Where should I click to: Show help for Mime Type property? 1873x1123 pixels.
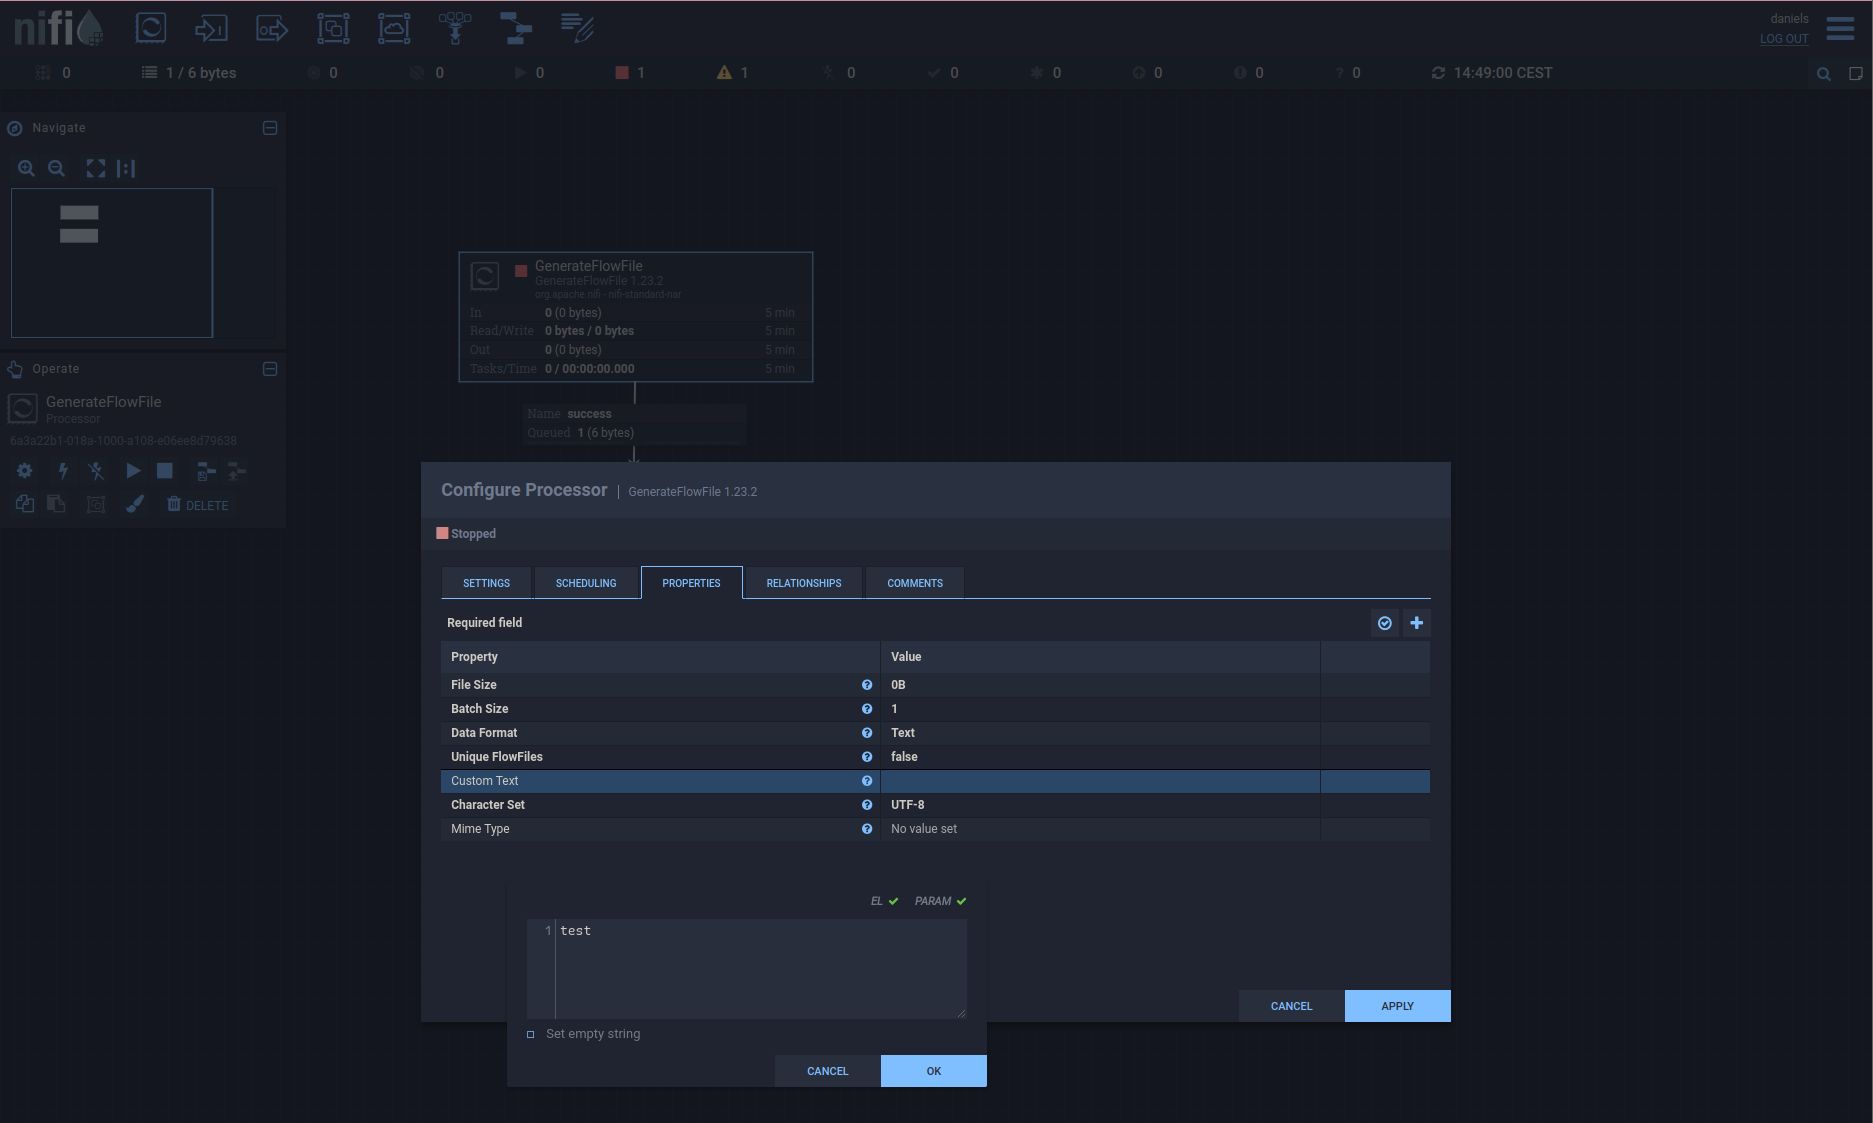867,829
